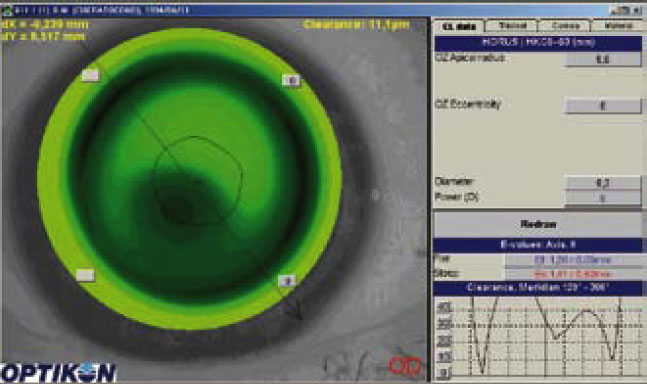Image resolution: width=647 pixels, height=384 pixels.
Task: Switch to the CL data tab
Action: 459,26
